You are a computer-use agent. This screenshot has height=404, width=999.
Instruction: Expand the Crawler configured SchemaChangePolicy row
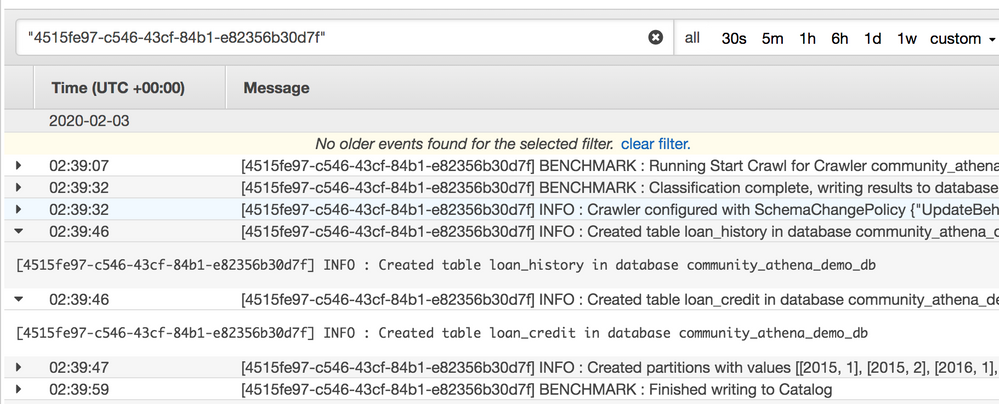18,209
